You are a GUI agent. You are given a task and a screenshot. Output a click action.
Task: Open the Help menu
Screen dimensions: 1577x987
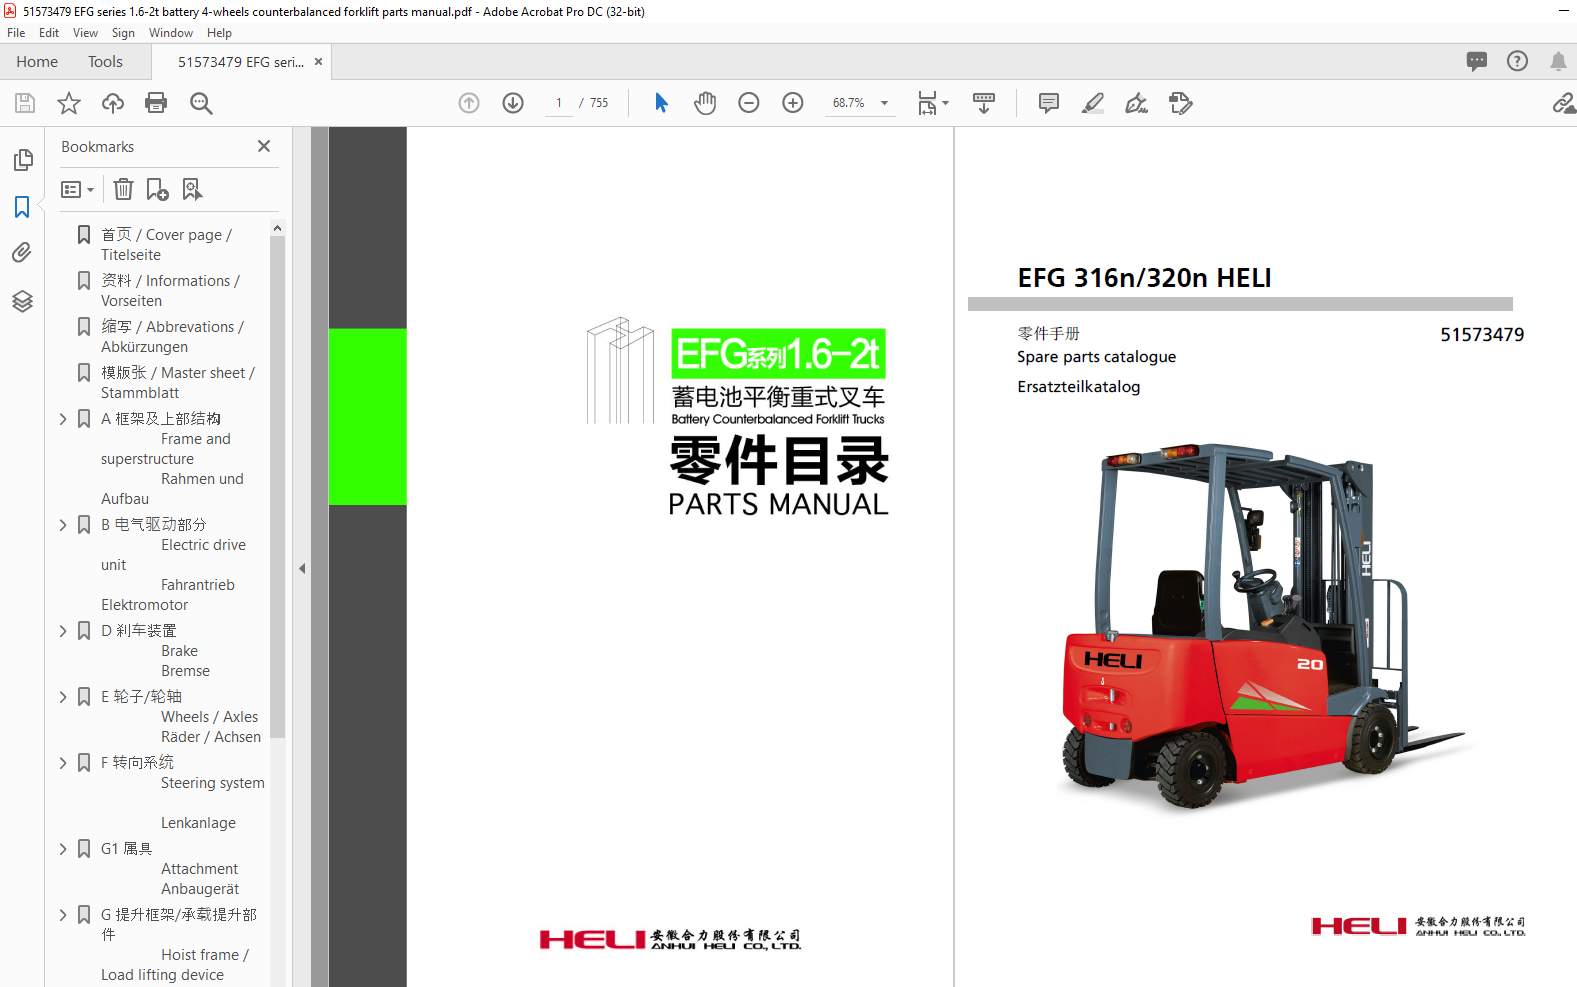coord(219,33)
